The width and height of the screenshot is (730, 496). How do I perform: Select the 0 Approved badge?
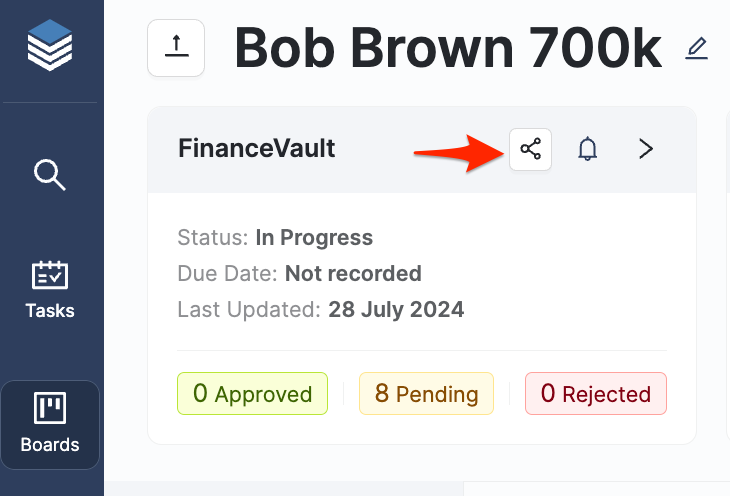click(252, 393)
